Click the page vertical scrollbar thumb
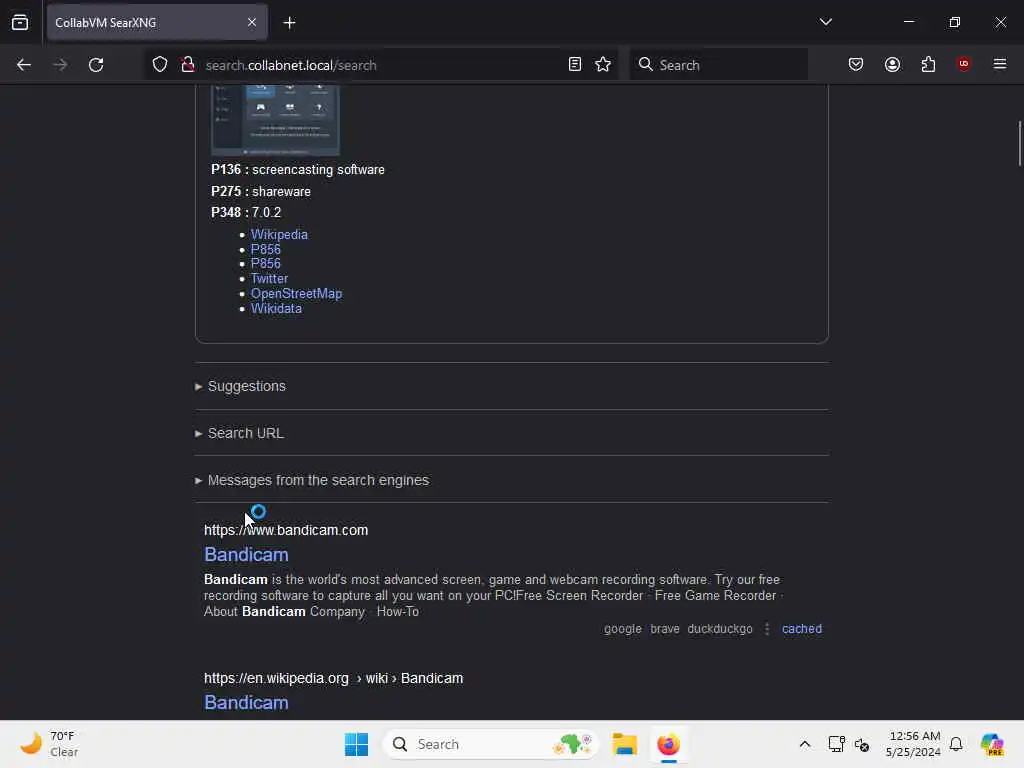The height and width of the screenshot is (768, 1024). tap(1019, 144)
